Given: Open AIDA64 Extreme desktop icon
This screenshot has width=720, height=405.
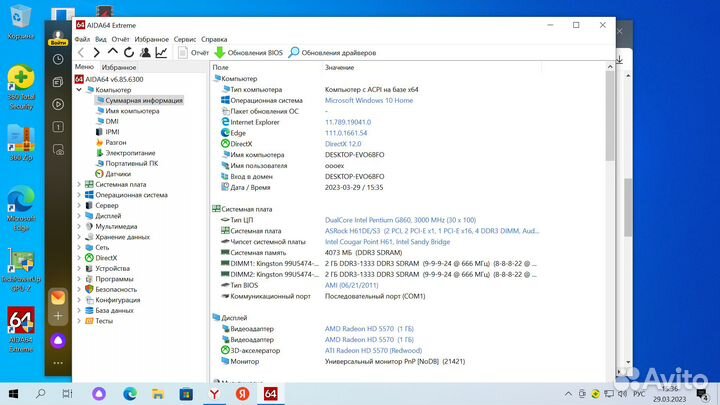Looking at the screenshot, I should pos(21,329).
